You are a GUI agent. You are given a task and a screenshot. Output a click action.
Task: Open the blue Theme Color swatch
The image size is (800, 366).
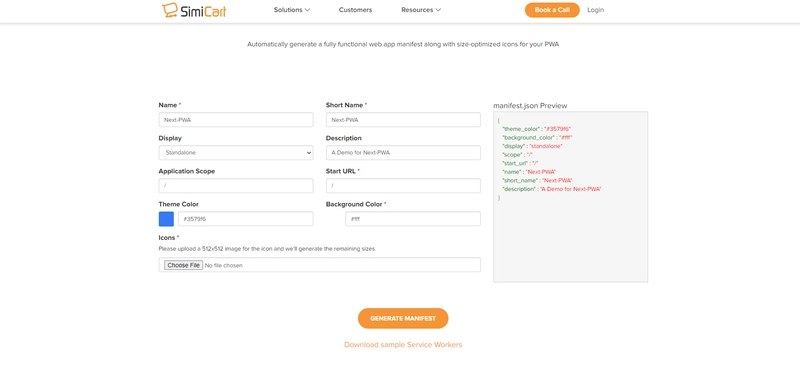pos(166,219)
